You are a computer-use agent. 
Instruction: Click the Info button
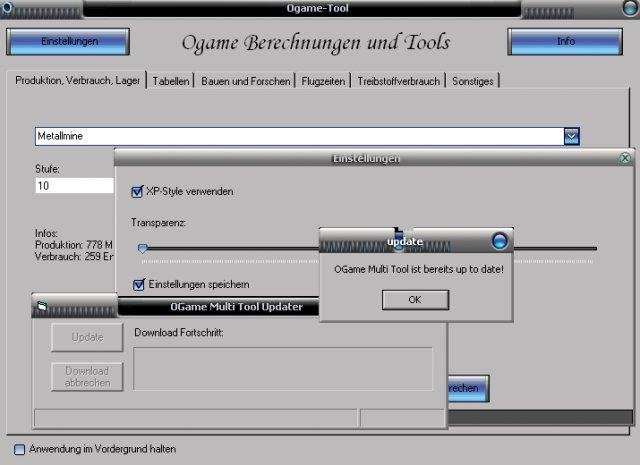565,41
